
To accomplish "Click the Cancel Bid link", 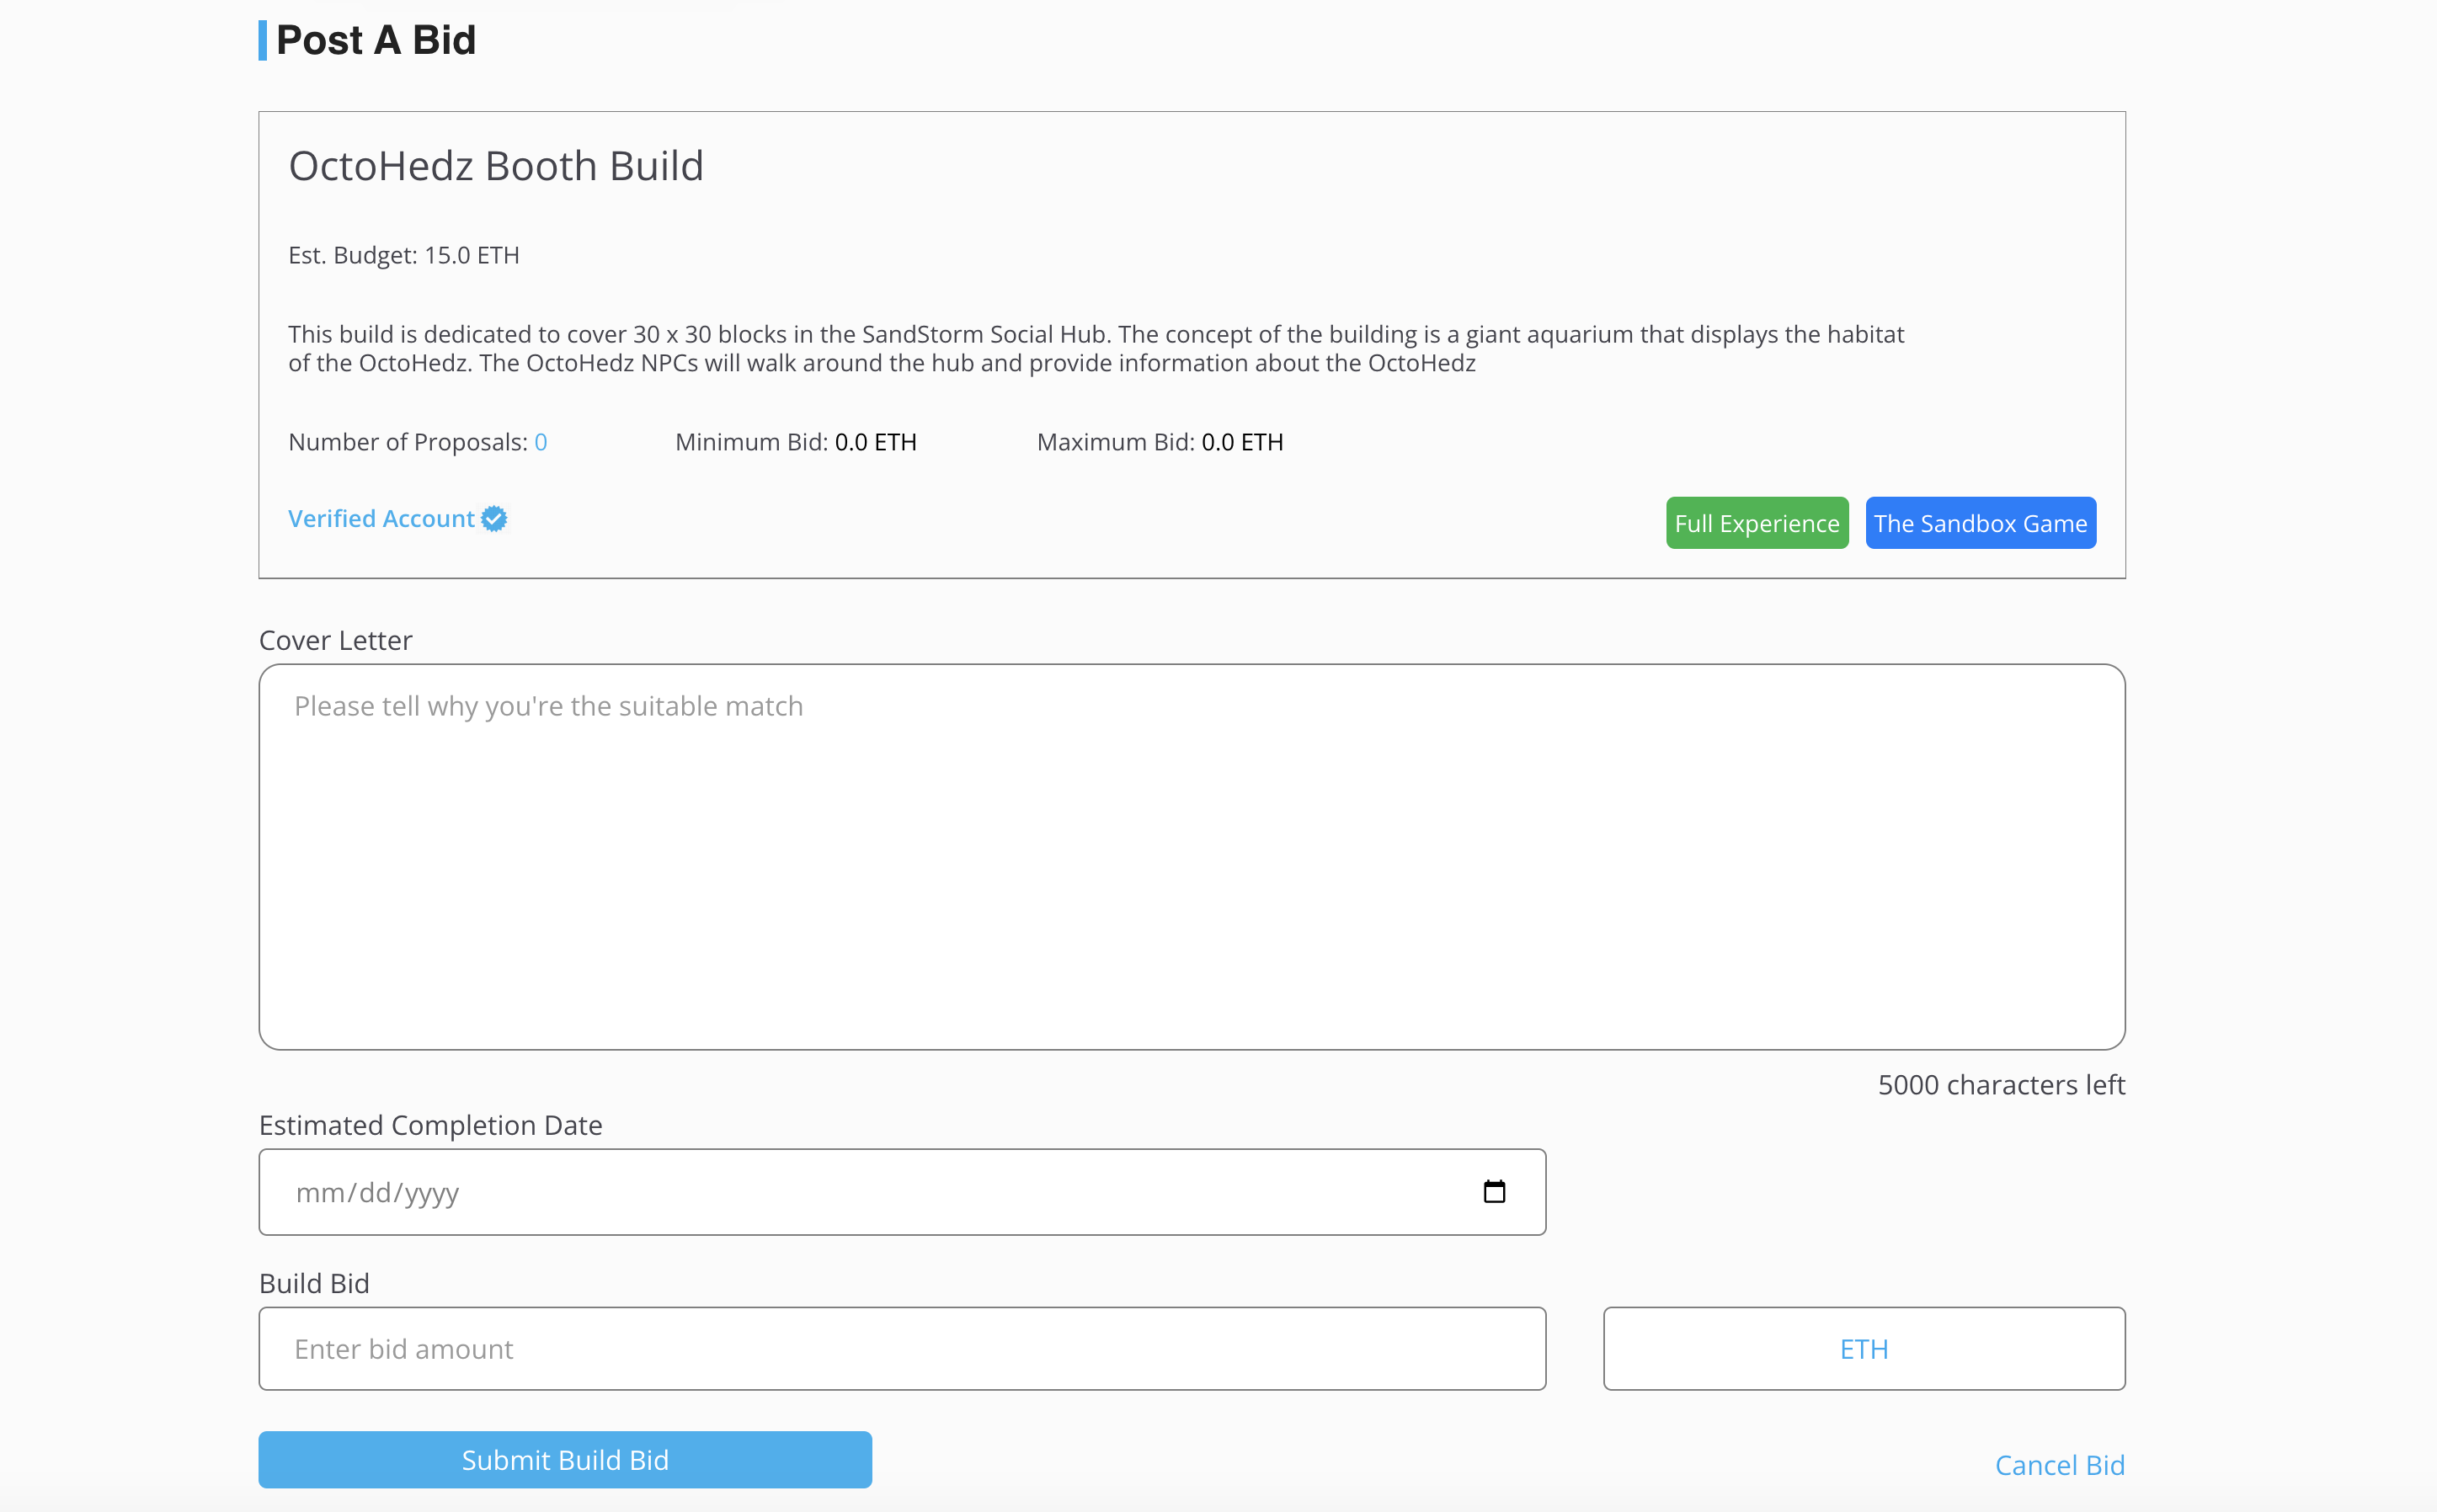I will pyautogui.click(x=2058, y=1465).
